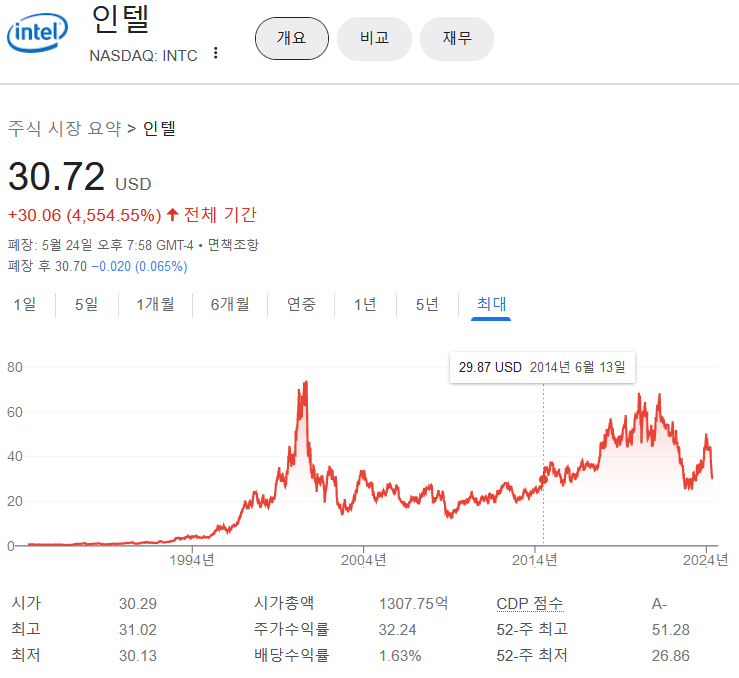Select the 최대 max range tab
Viewport: 739px width, 678px height.
491,304
